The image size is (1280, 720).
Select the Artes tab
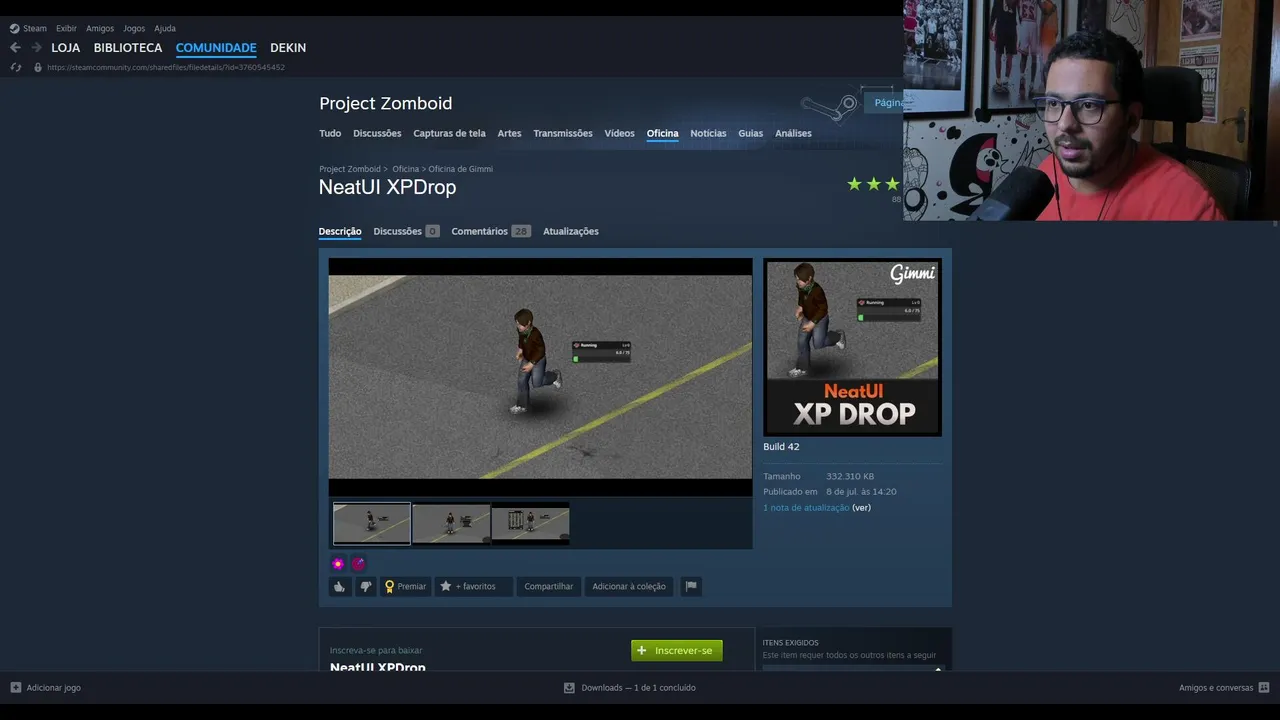click(x=509, y=133)
